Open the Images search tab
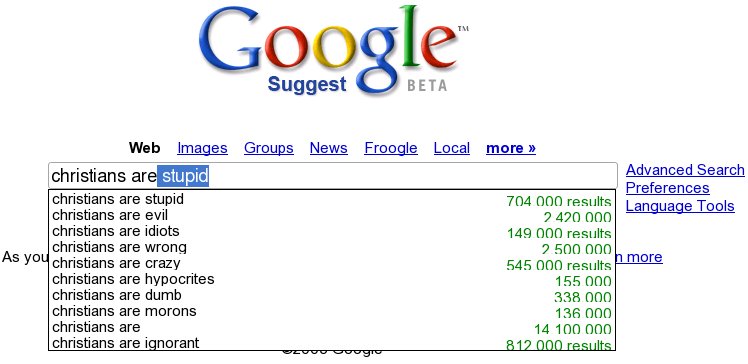The width and height of the screenshot is (748, 364). [202, 148]
